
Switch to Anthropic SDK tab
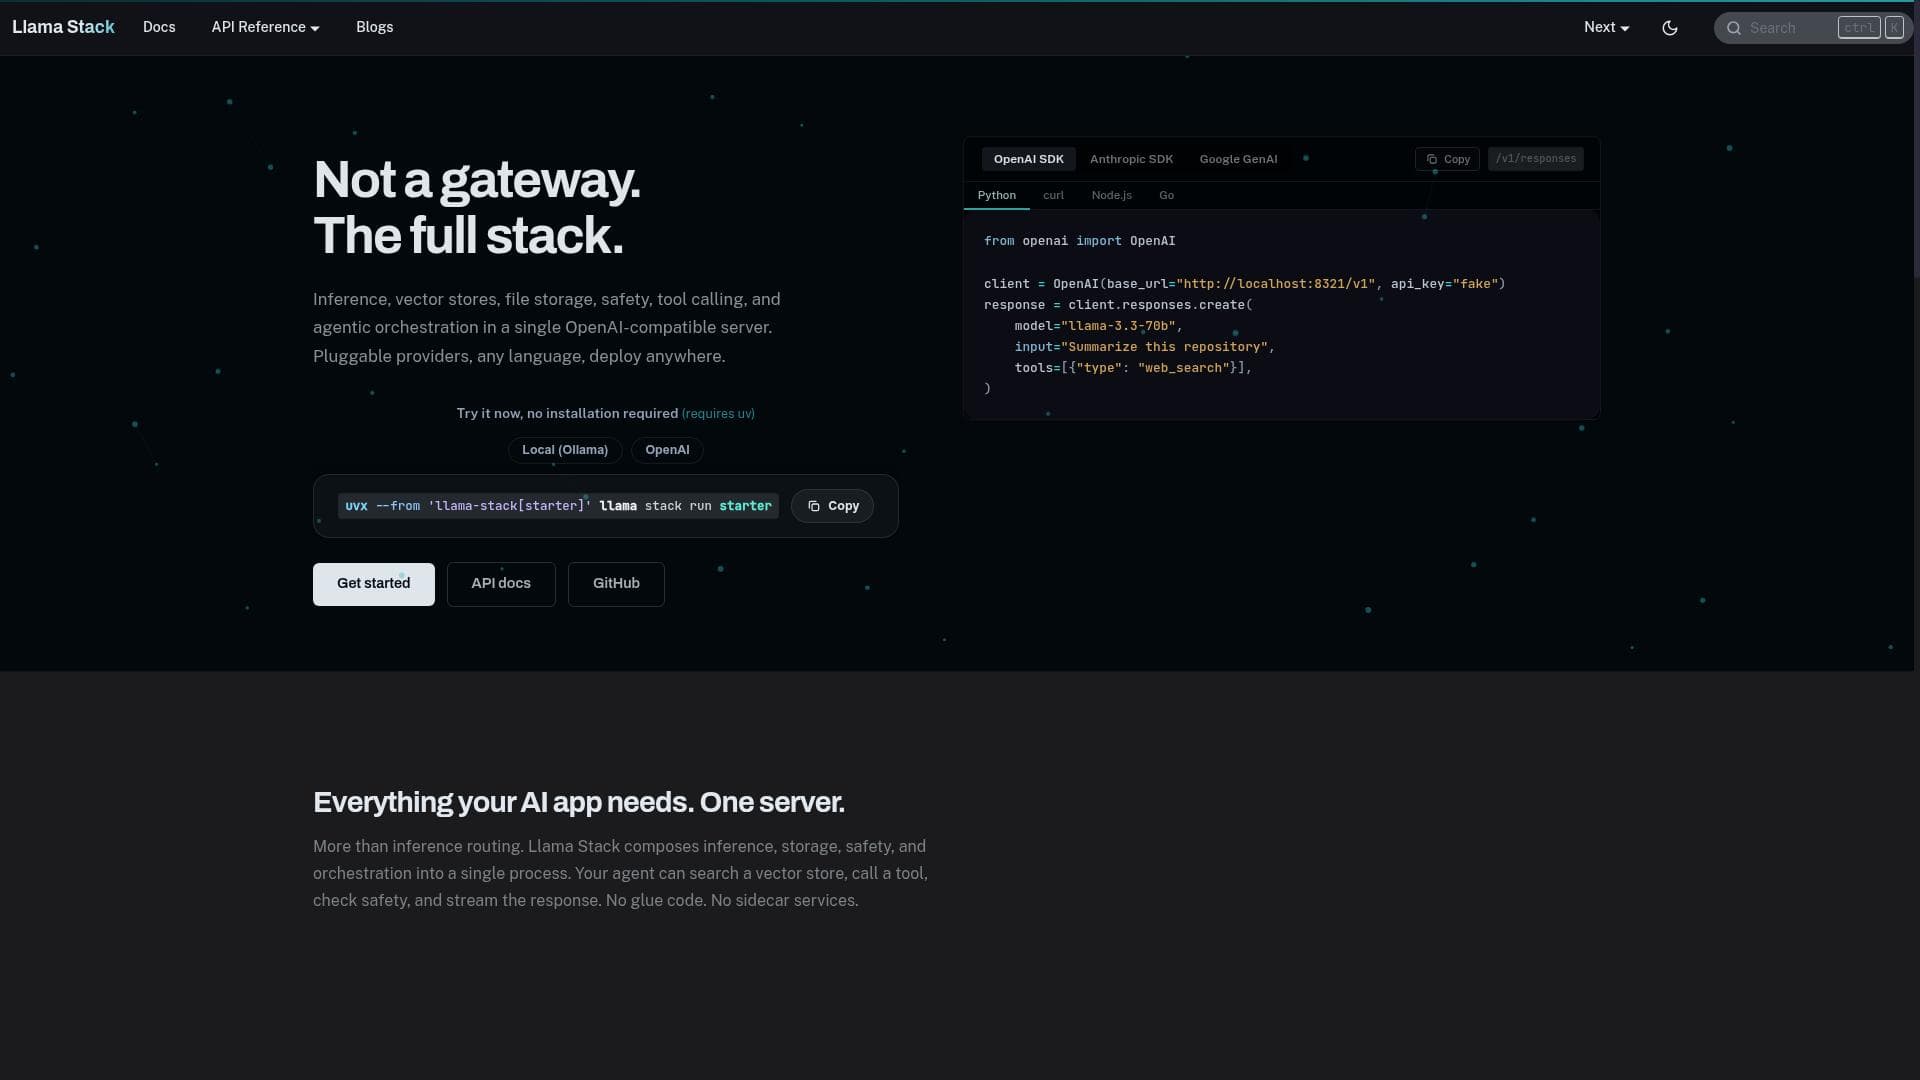(x=1131, y=159)
